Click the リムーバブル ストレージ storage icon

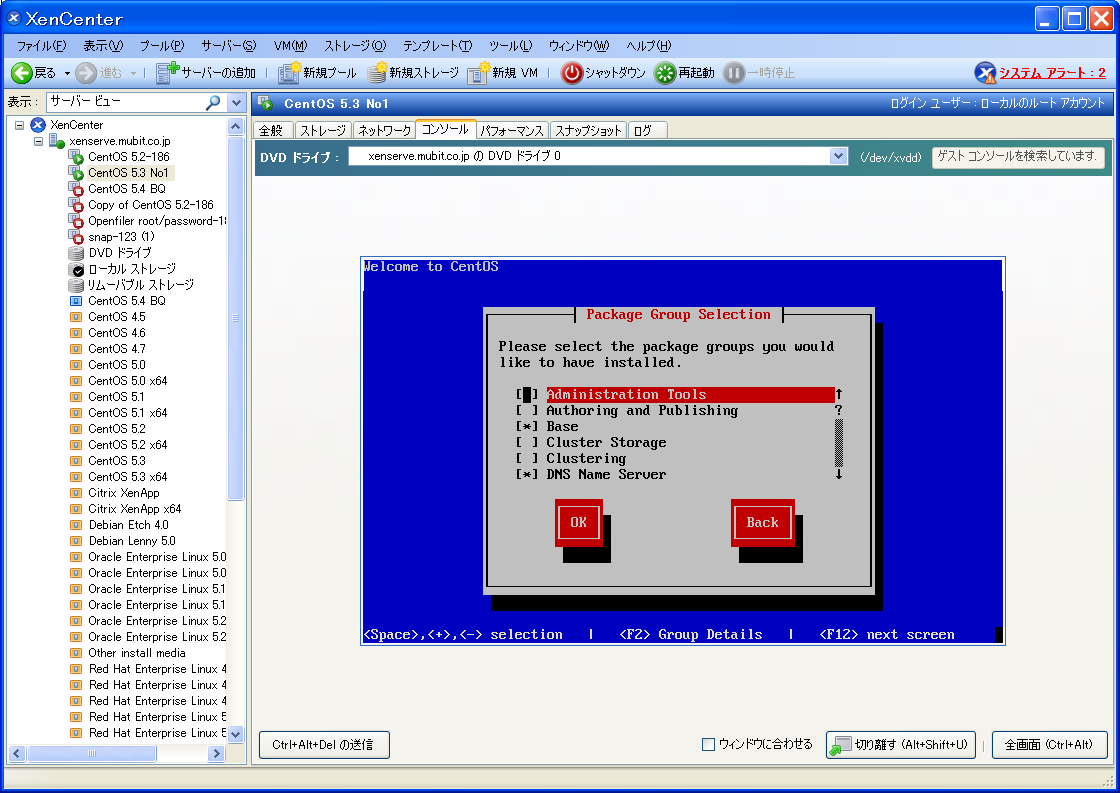76,285
